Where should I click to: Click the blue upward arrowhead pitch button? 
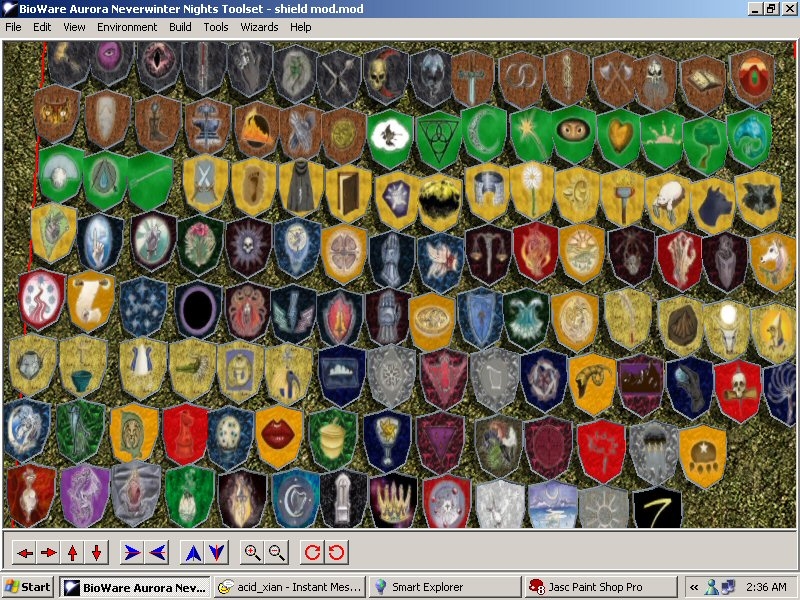pos(193,552)
